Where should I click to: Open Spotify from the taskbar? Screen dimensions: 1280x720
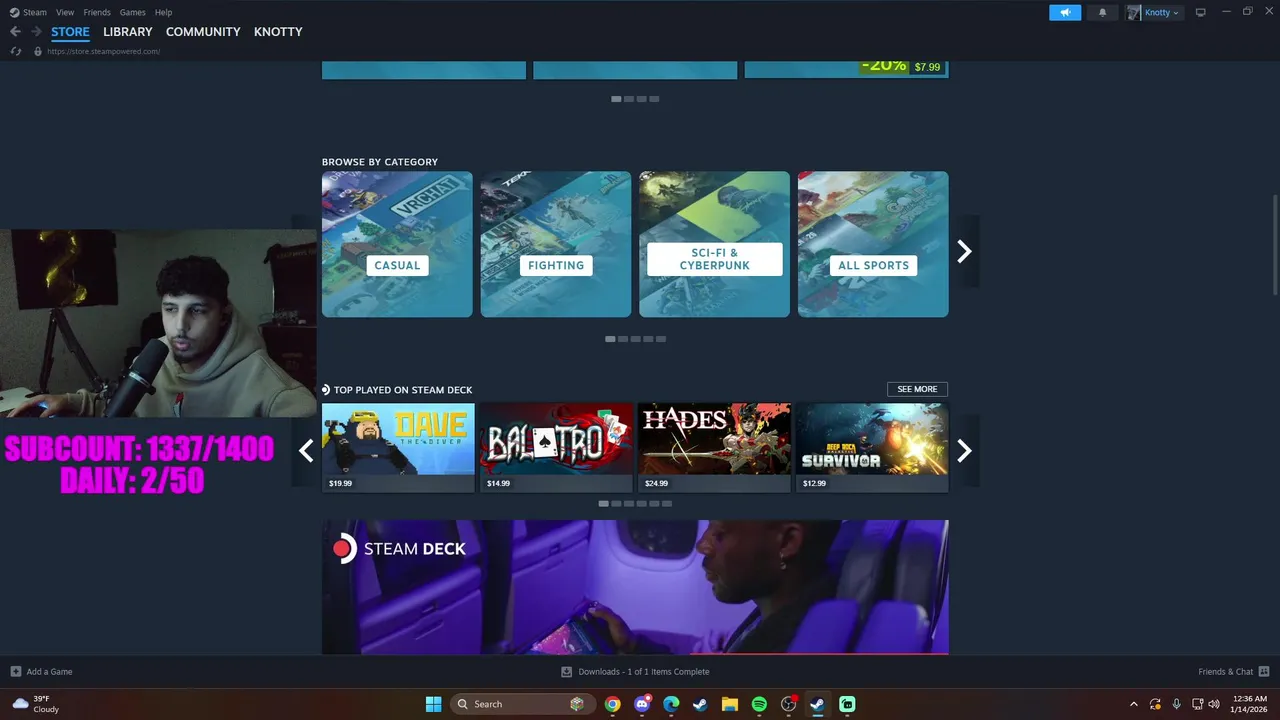[759, 704]
